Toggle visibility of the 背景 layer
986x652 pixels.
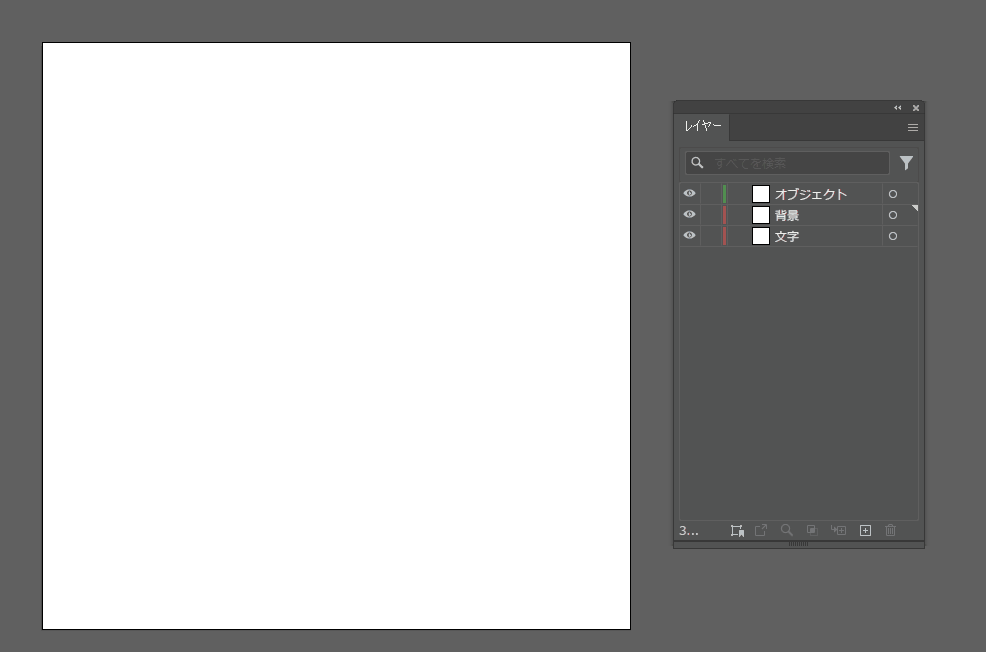pyautogui.click(x=689, y=215)
